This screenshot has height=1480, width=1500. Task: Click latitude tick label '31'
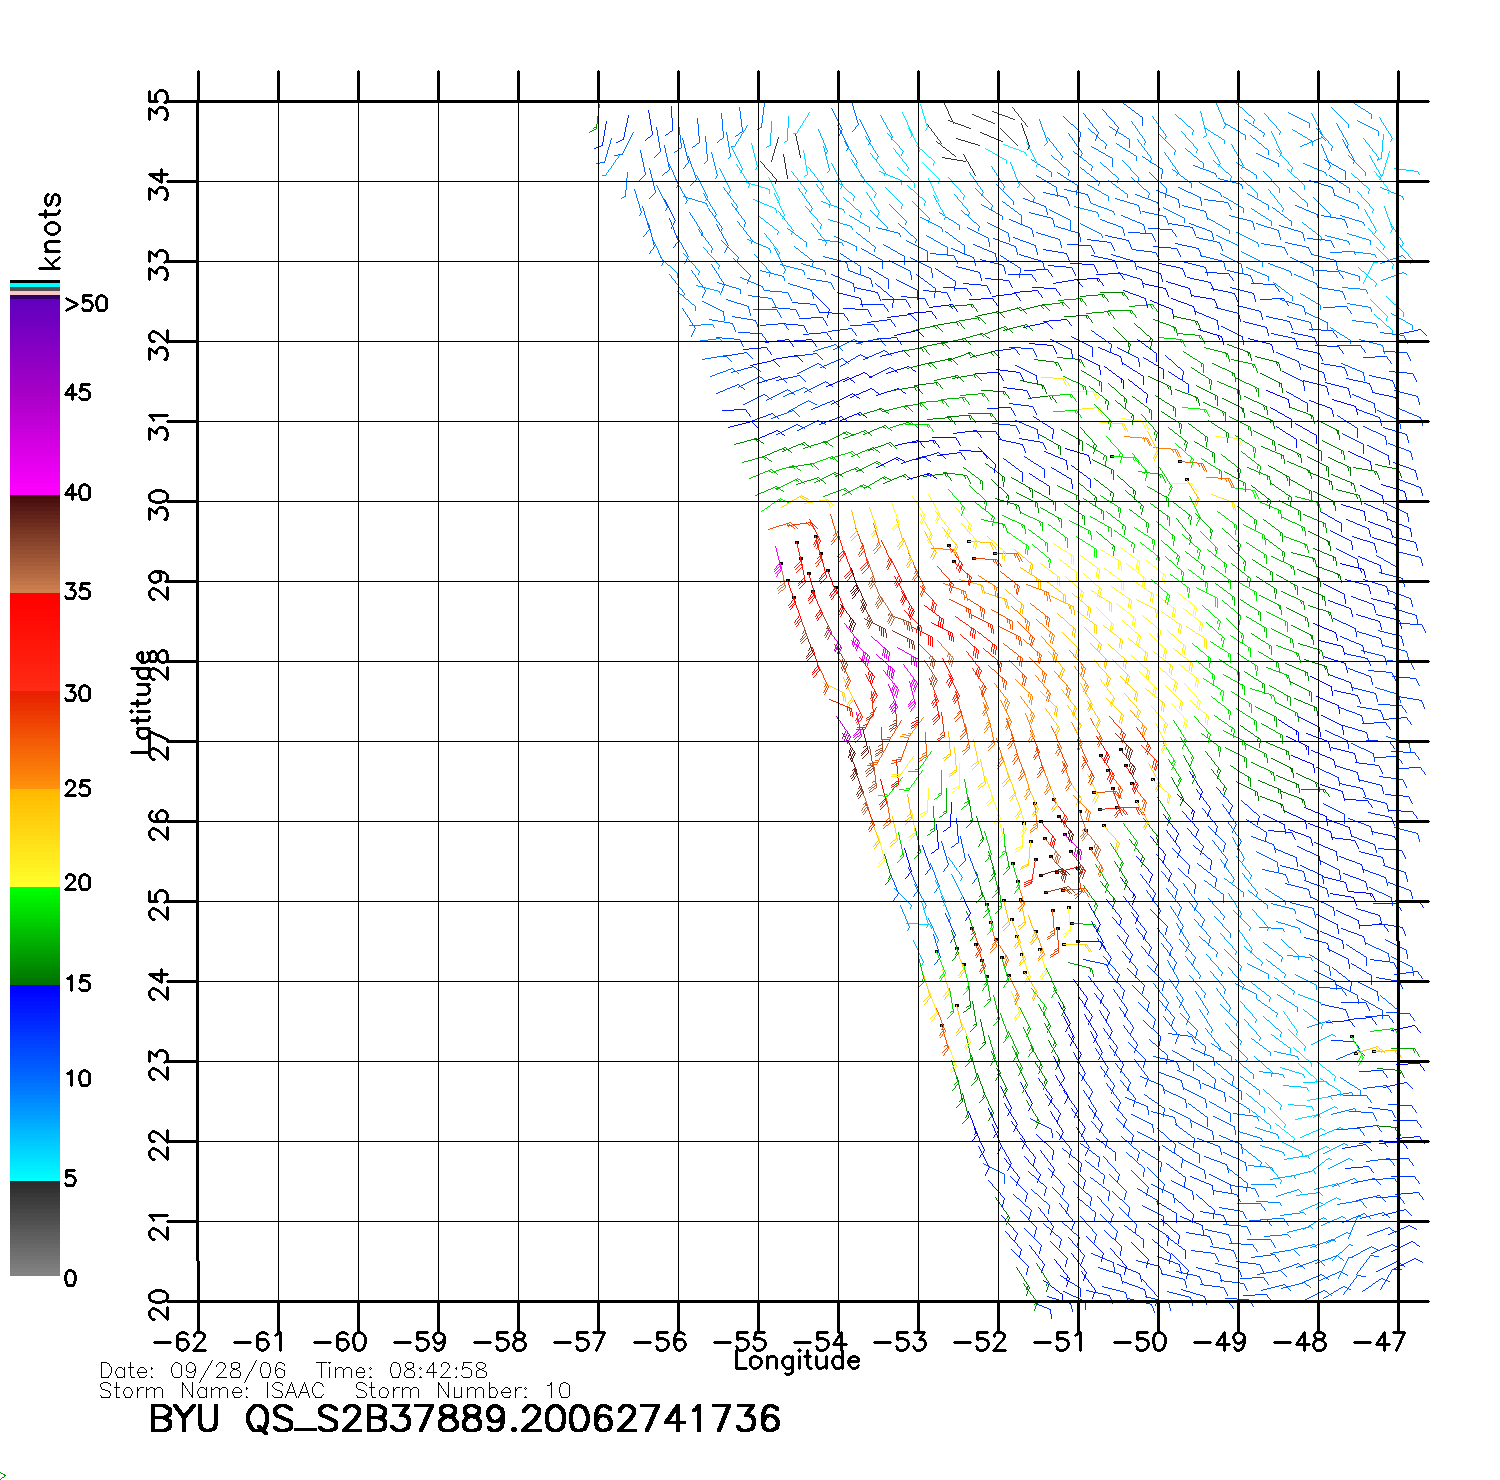pos(159,425)
